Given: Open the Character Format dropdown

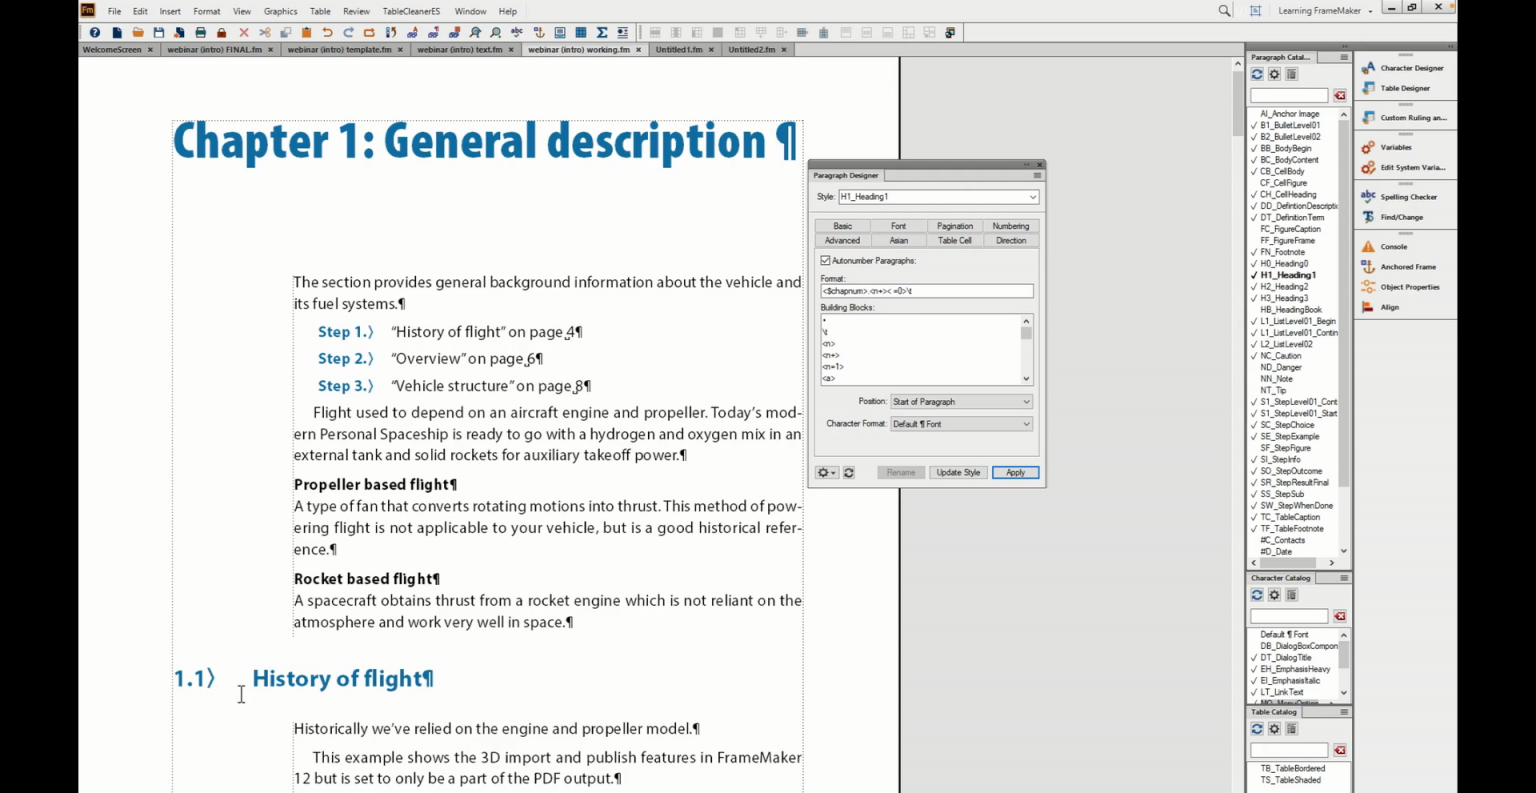Looking at the screenshot, I should tap(1025, 423).
